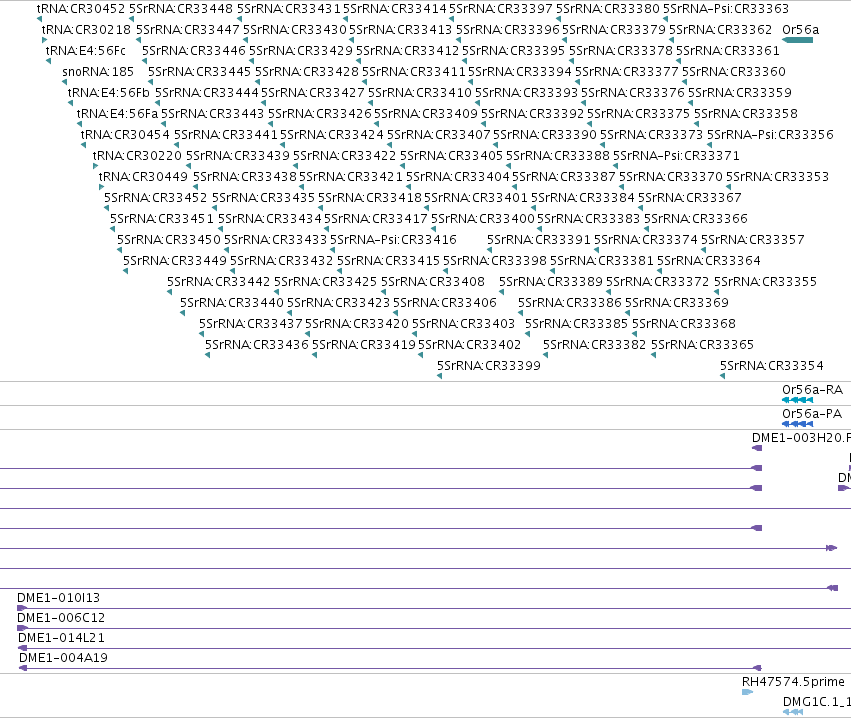Click the DME1-003H20 clone label
851x718 pixels.
pos(801,438)
